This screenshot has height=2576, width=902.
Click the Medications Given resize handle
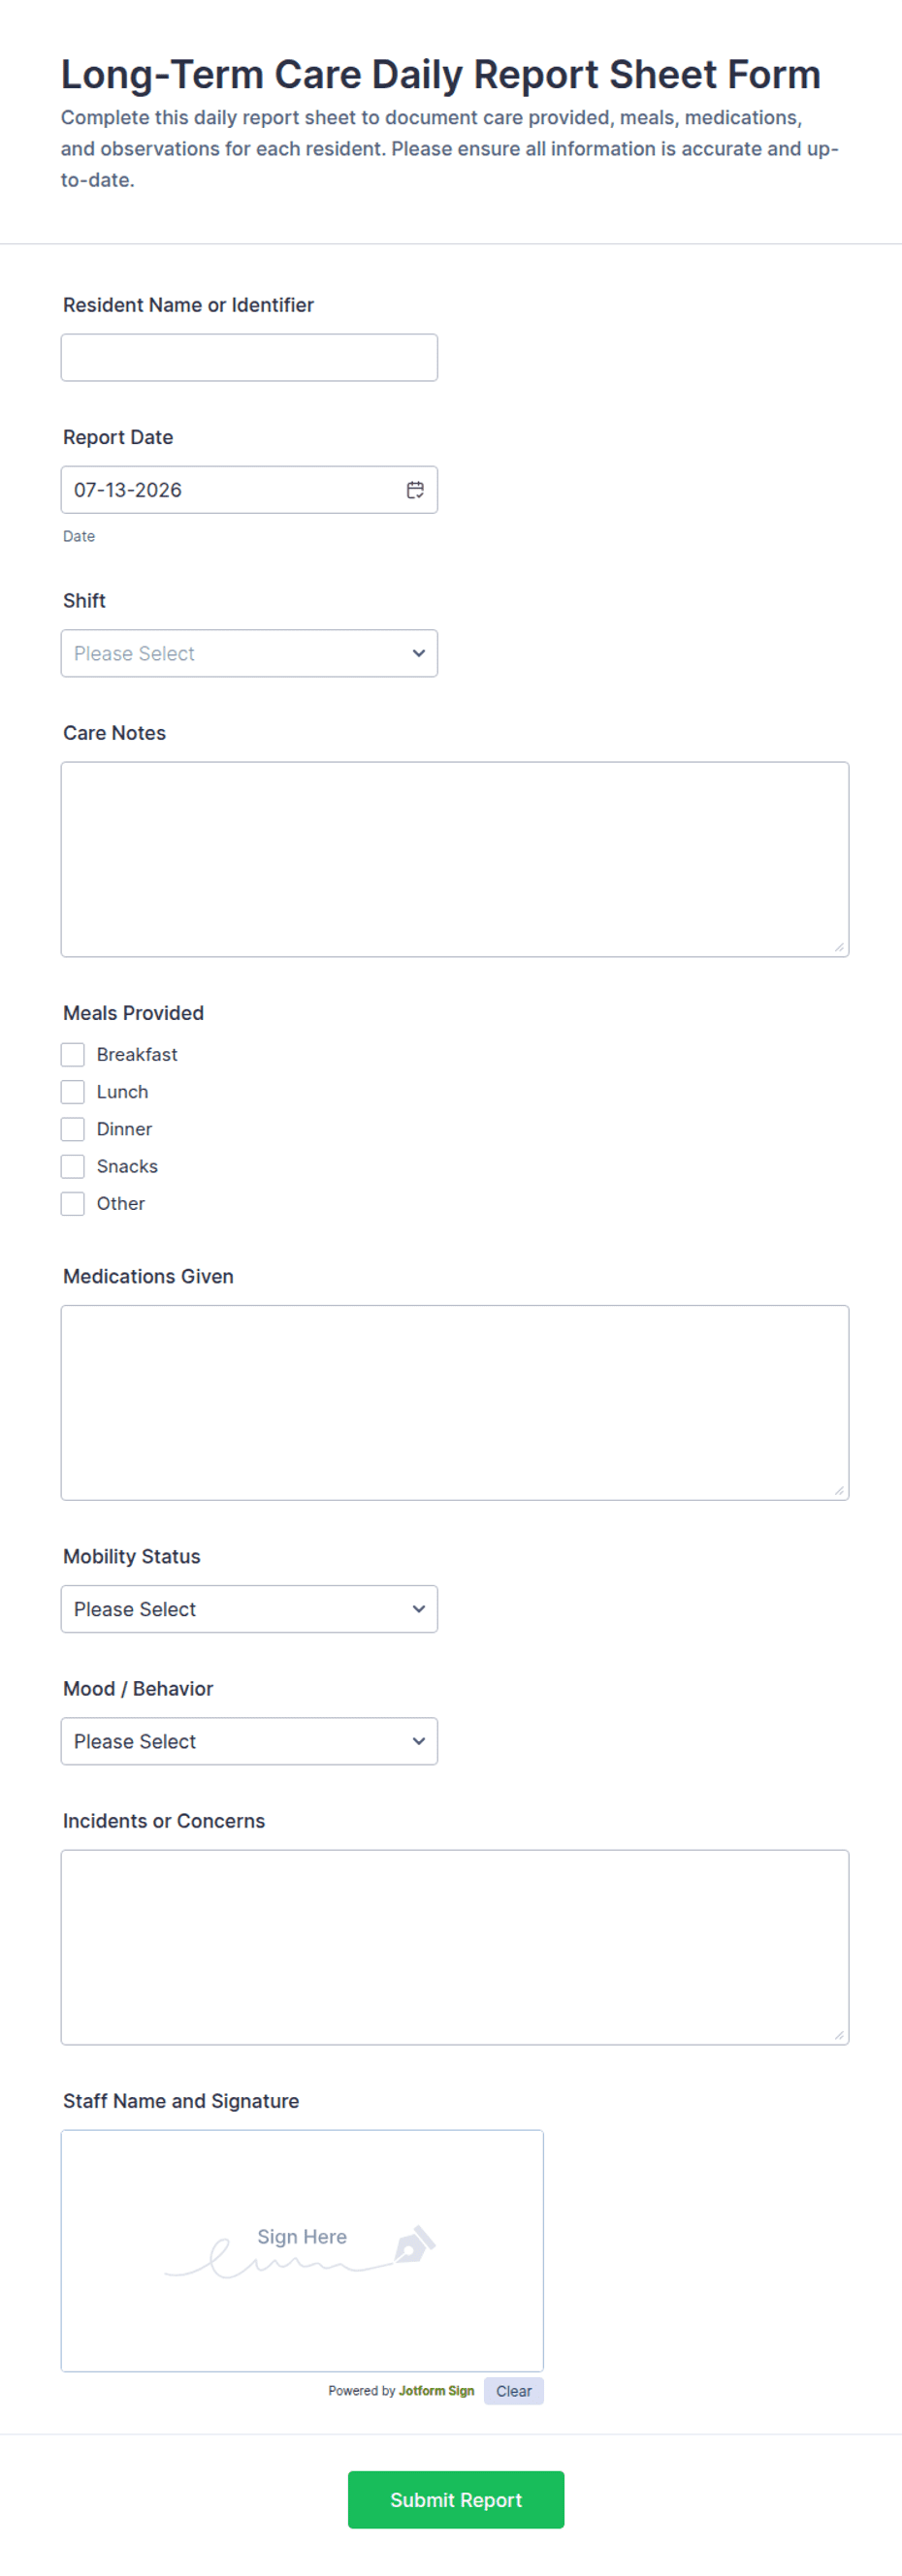(x=839, y=1490)
